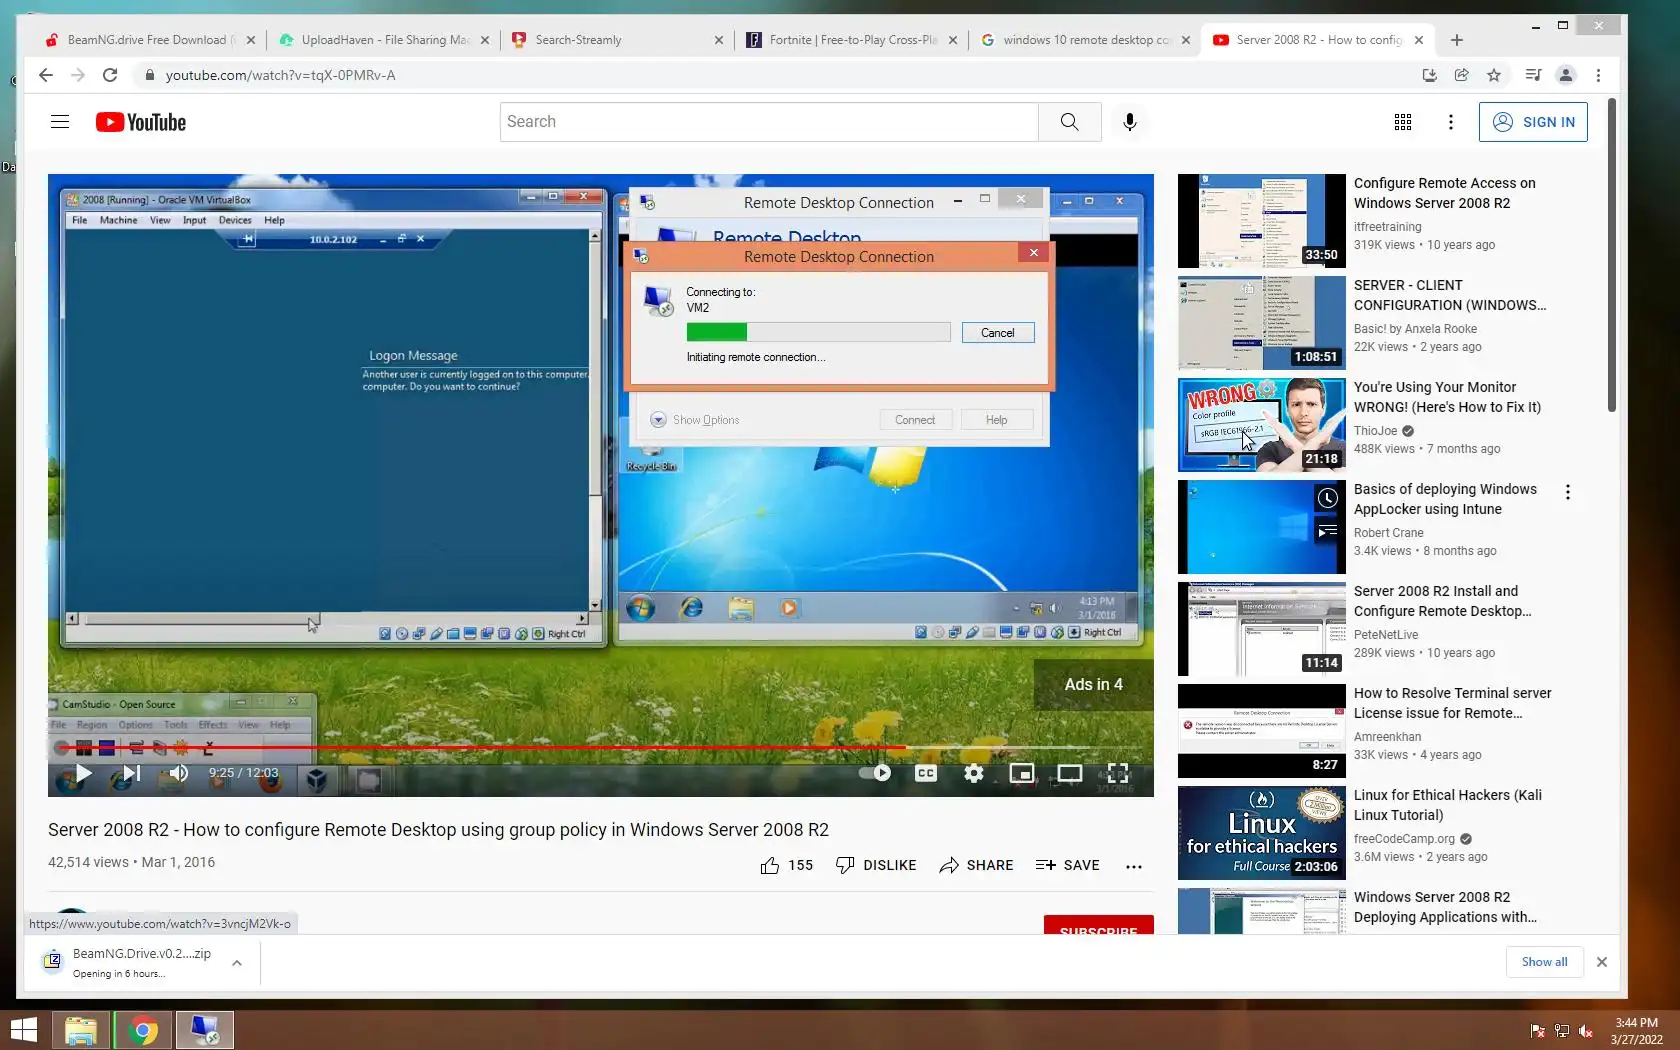Toggle closed captions on the video
Image resolution: width=1680 pixels, height=1050 pixels.
(926, 773)
